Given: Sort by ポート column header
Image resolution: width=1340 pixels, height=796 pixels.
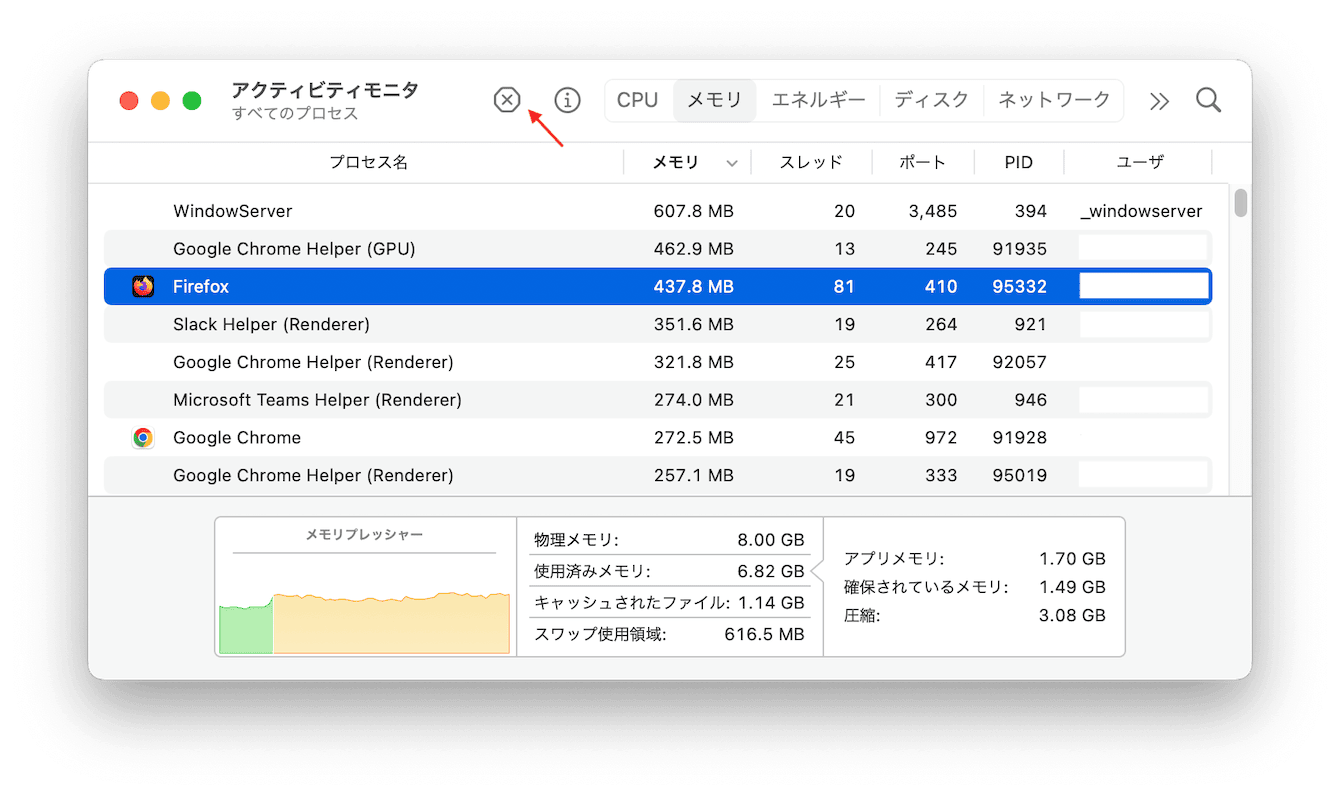Looking at the screenshot, I should (x=922, y=162).
